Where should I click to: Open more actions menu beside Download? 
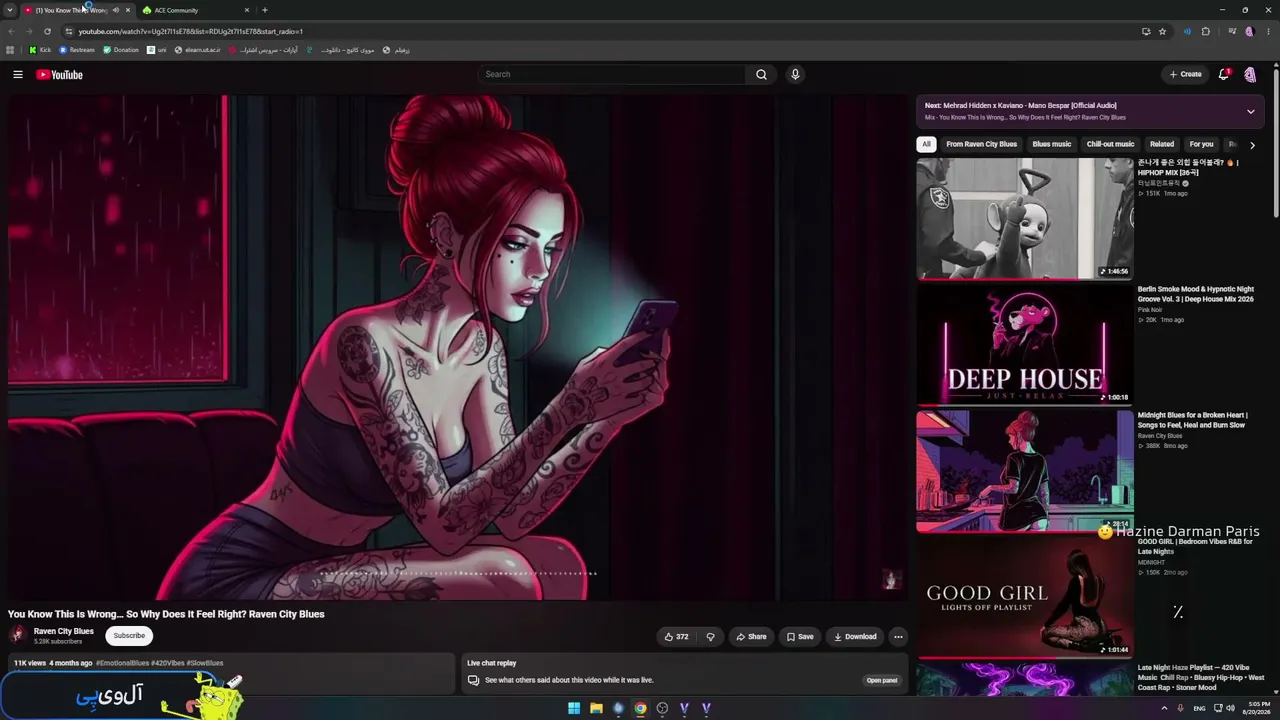[x=898, y=636]
